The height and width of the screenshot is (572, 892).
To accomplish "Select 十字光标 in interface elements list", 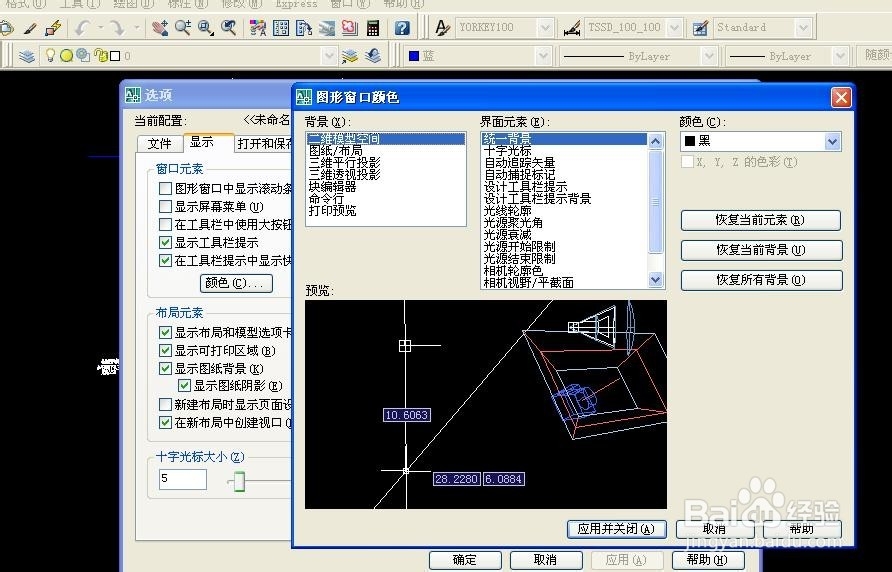I will [507, 151].
